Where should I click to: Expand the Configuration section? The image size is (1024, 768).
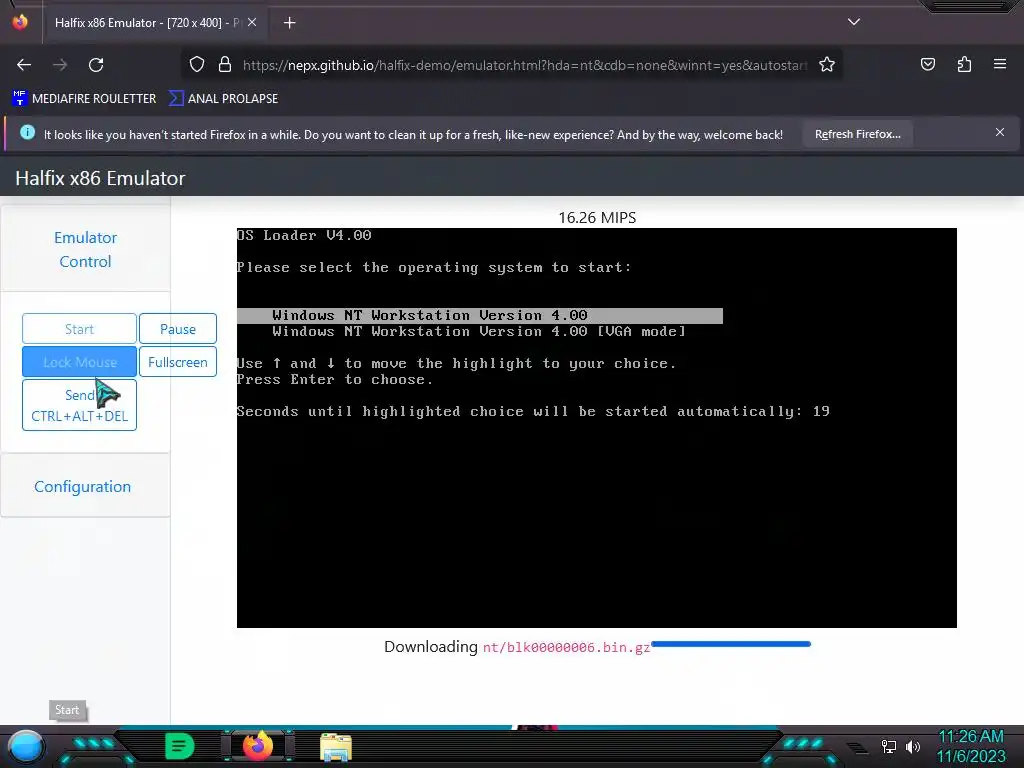[x=82, y=487]
